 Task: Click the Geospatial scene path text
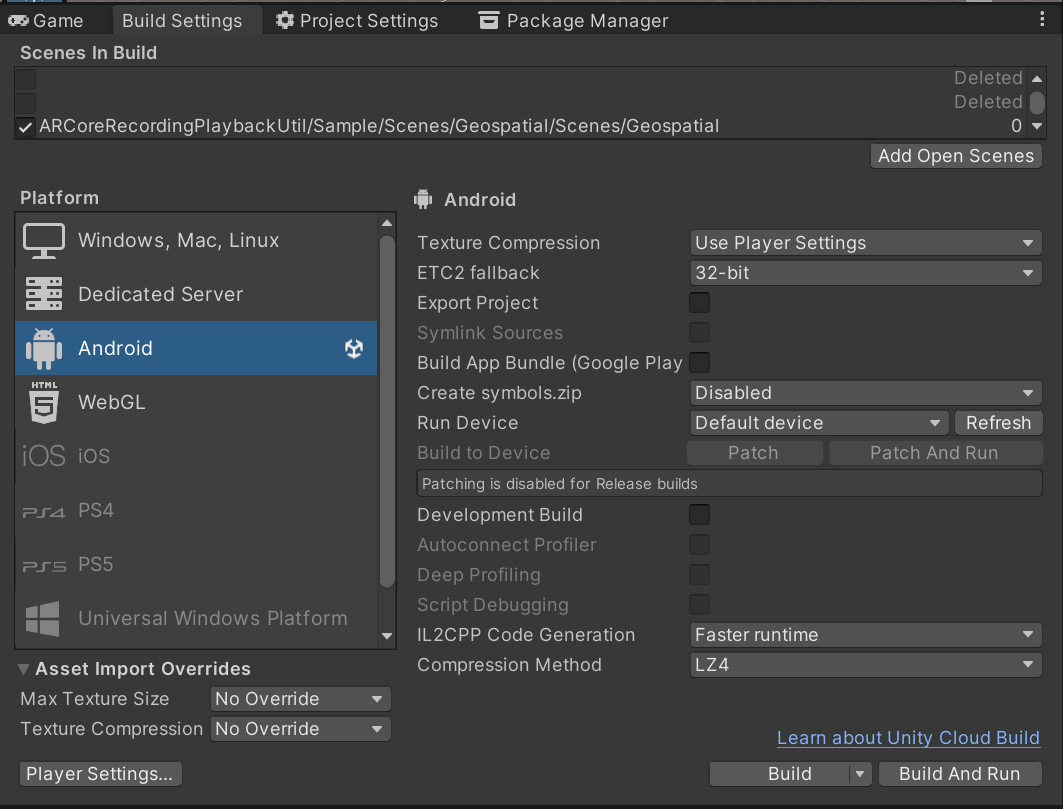[379, 126]
